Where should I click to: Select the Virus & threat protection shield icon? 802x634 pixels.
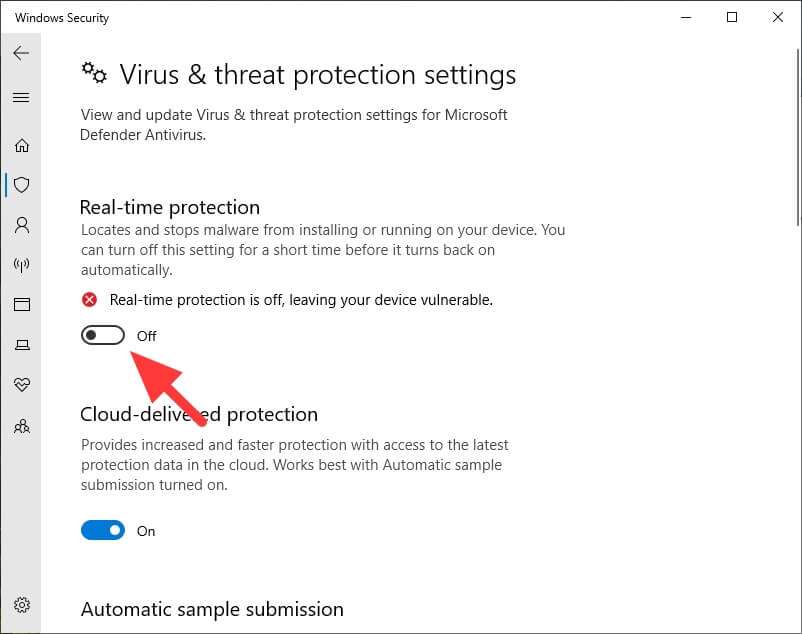(22, 185)
